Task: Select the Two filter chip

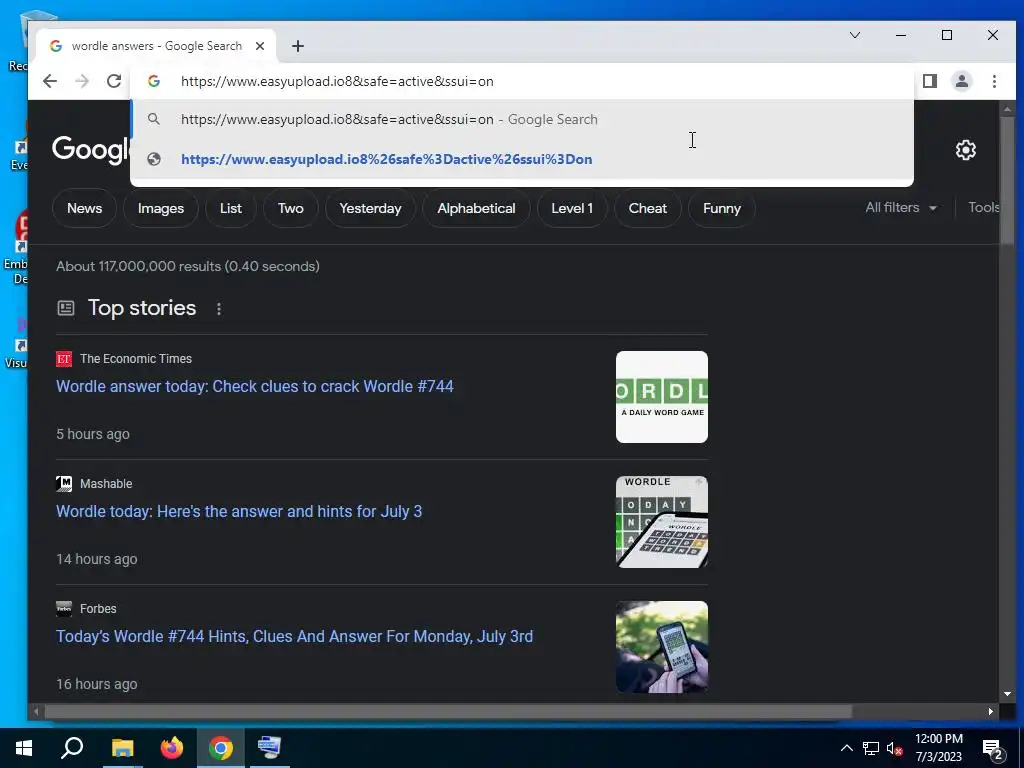Action: click(x=291, y=208)
